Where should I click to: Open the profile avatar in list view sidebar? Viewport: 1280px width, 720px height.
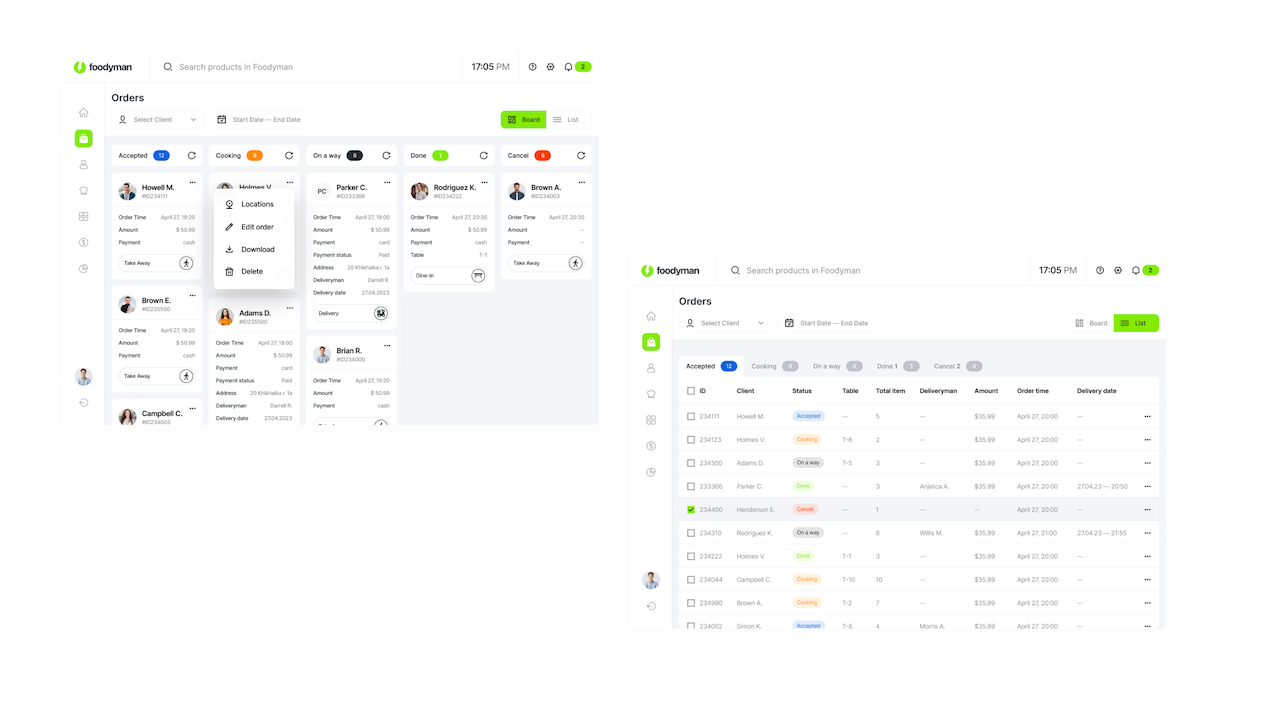coord(651,580)
